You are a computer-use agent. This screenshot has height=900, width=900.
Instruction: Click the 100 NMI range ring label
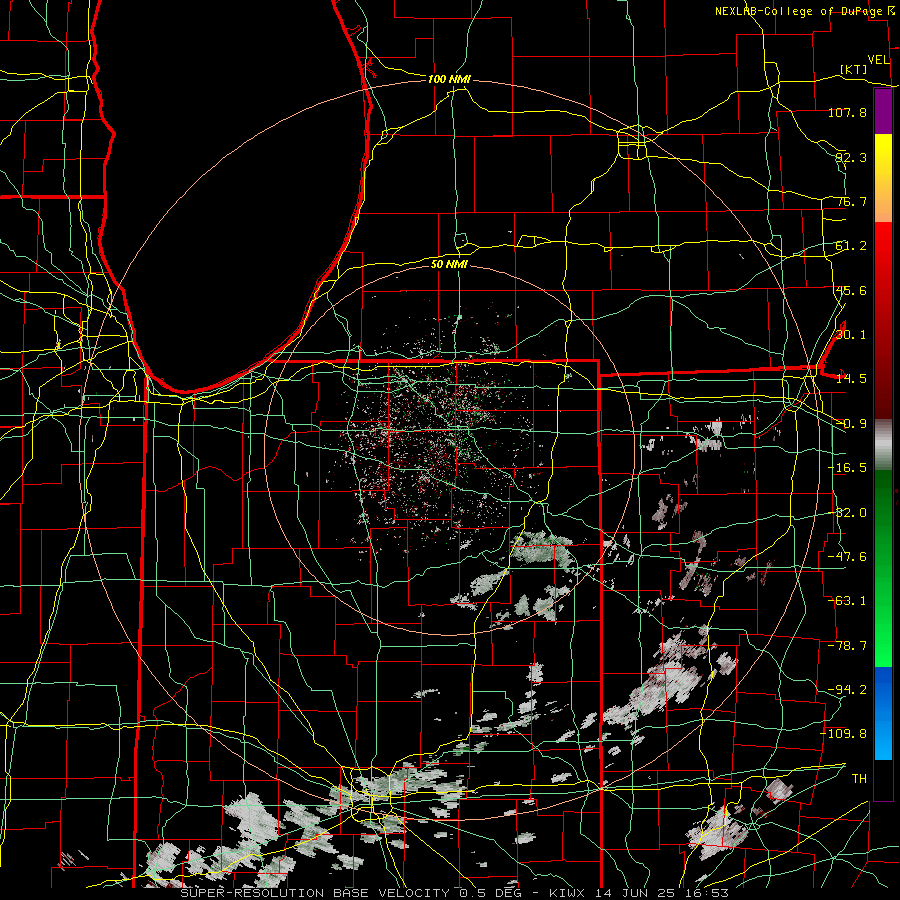pos(449,79)
